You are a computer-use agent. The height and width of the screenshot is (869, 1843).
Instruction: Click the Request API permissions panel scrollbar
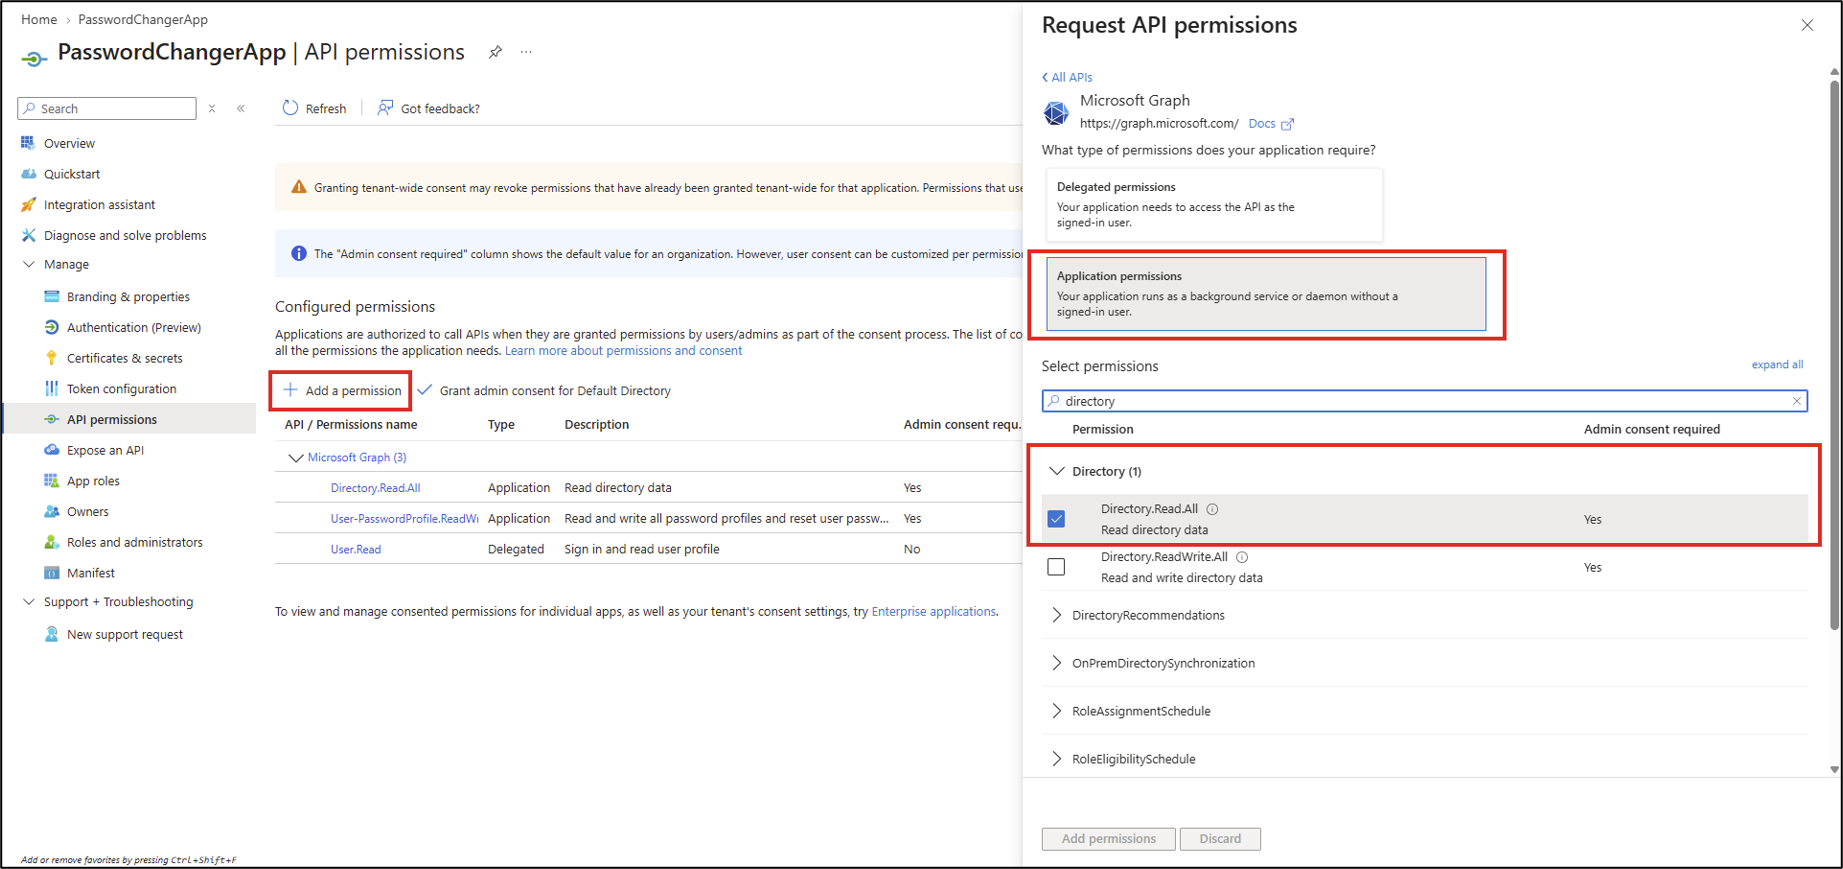click(1834, 355)
